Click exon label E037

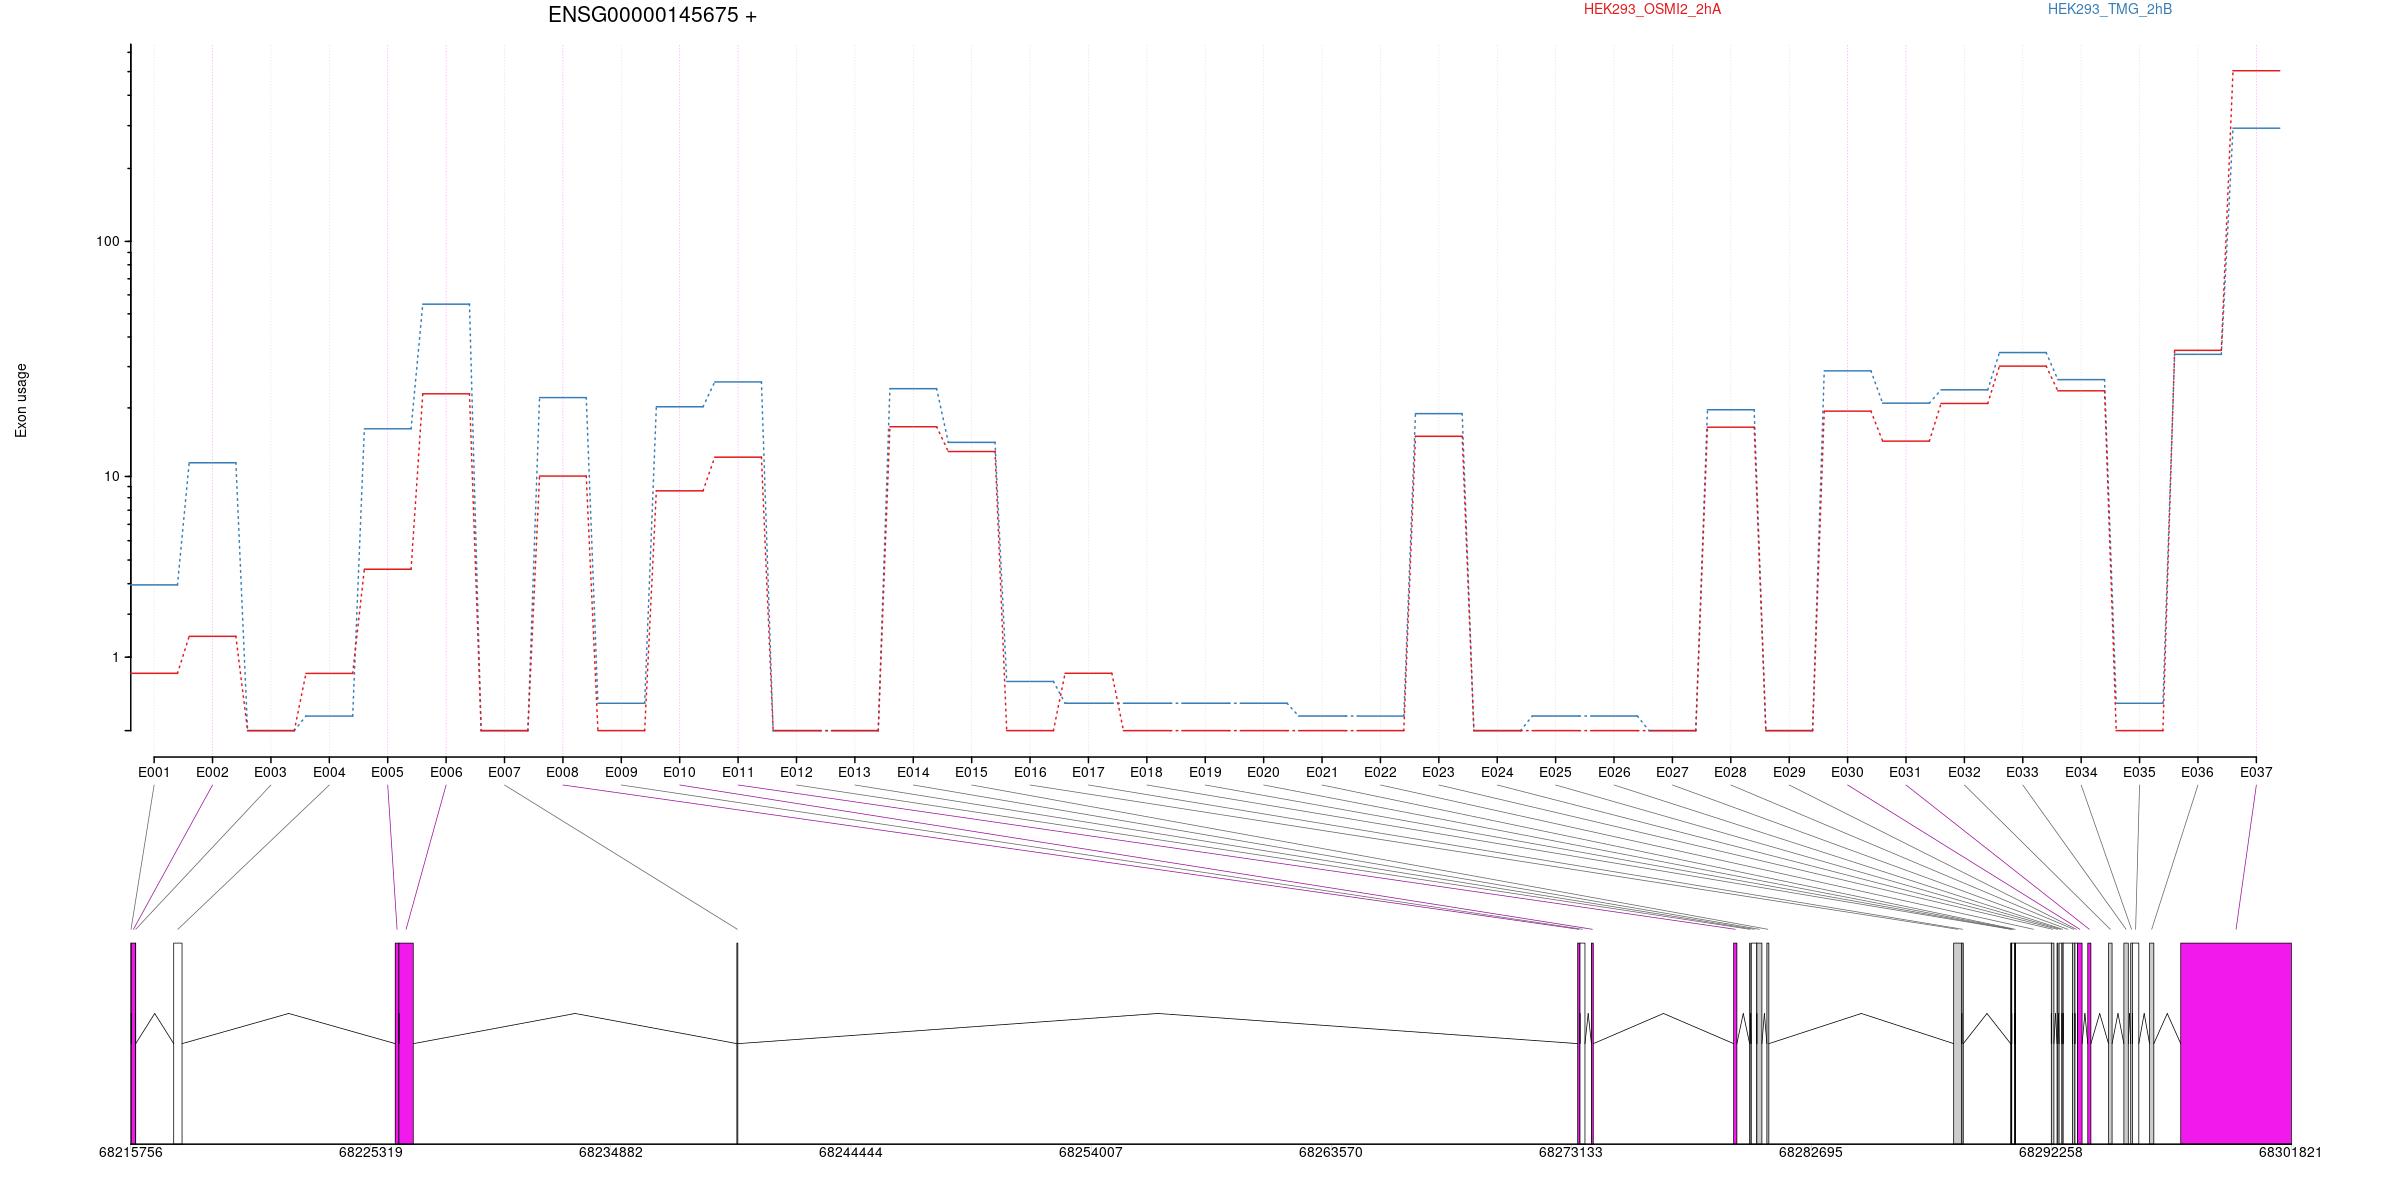2256,772
